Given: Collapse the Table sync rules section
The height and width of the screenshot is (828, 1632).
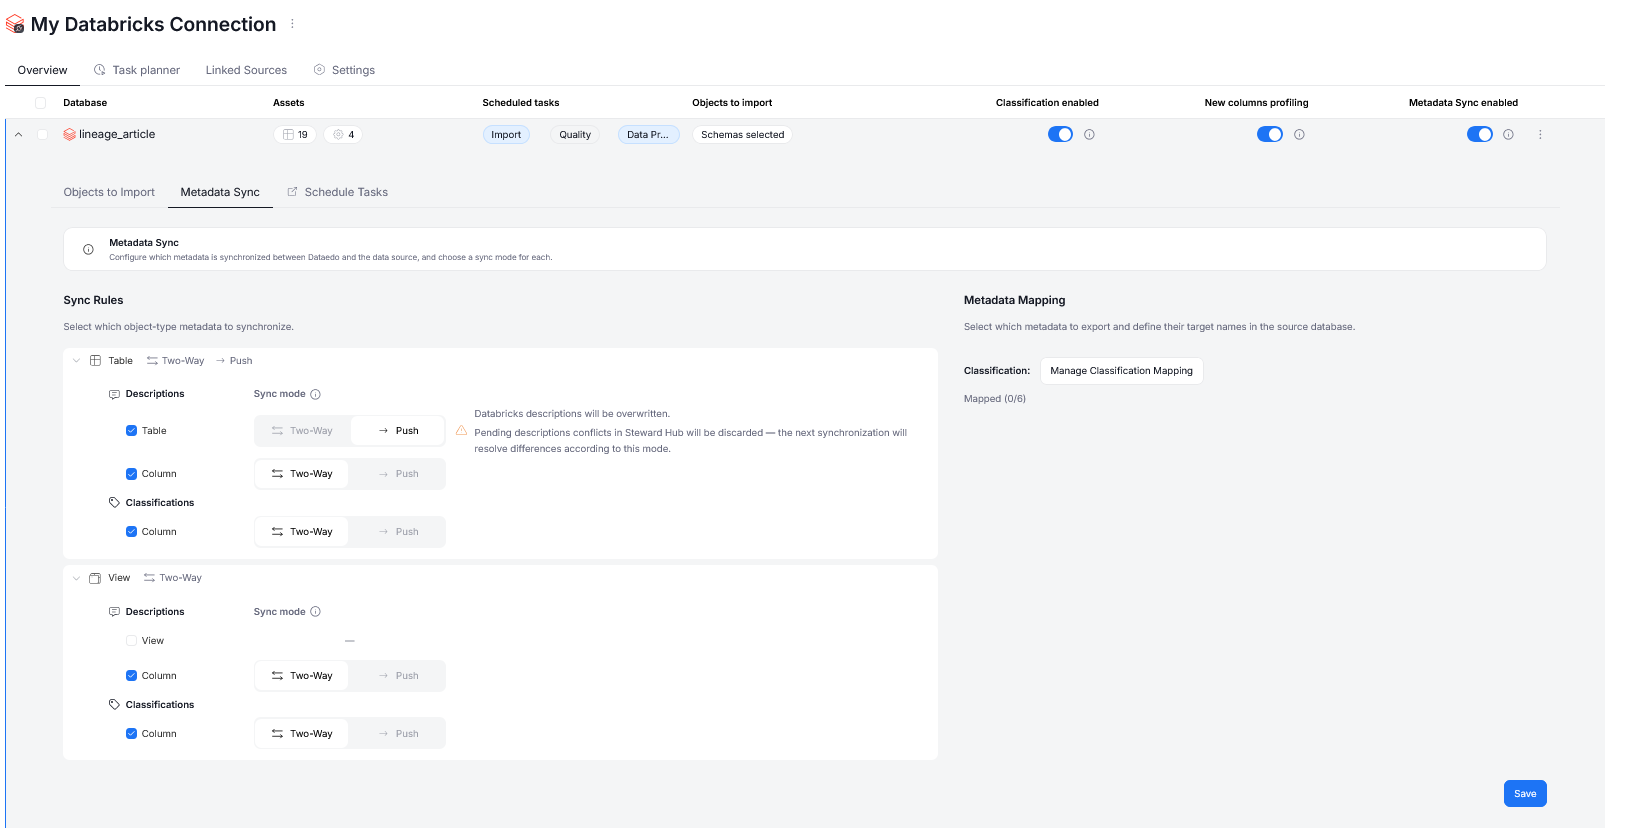Looking at the screenshot, I should pos(76,361).
